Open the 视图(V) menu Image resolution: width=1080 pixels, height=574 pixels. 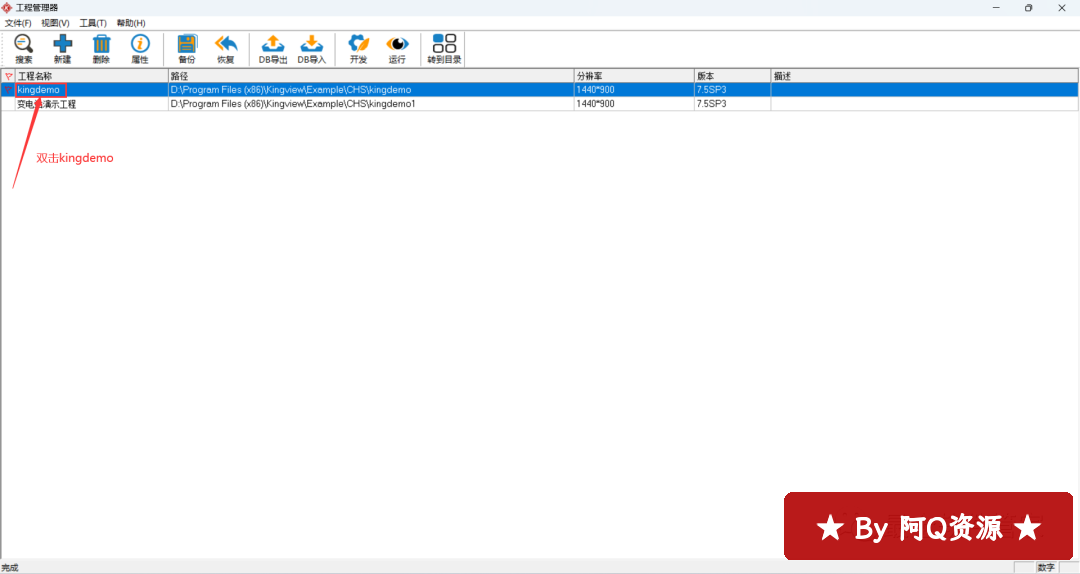55,23
